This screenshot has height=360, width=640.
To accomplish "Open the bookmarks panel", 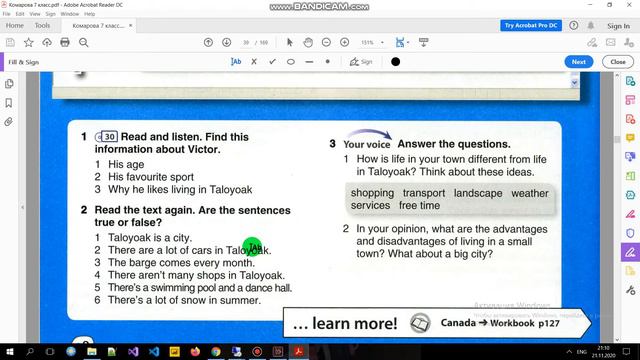I will click(9, 102).
